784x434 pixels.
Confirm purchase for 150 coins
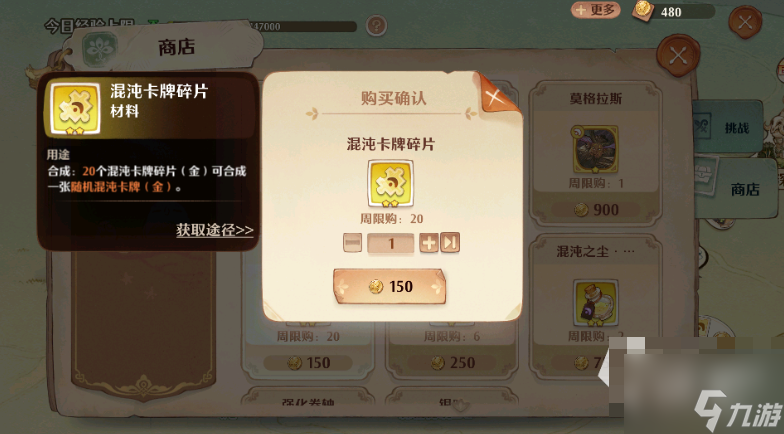[389, 286]
